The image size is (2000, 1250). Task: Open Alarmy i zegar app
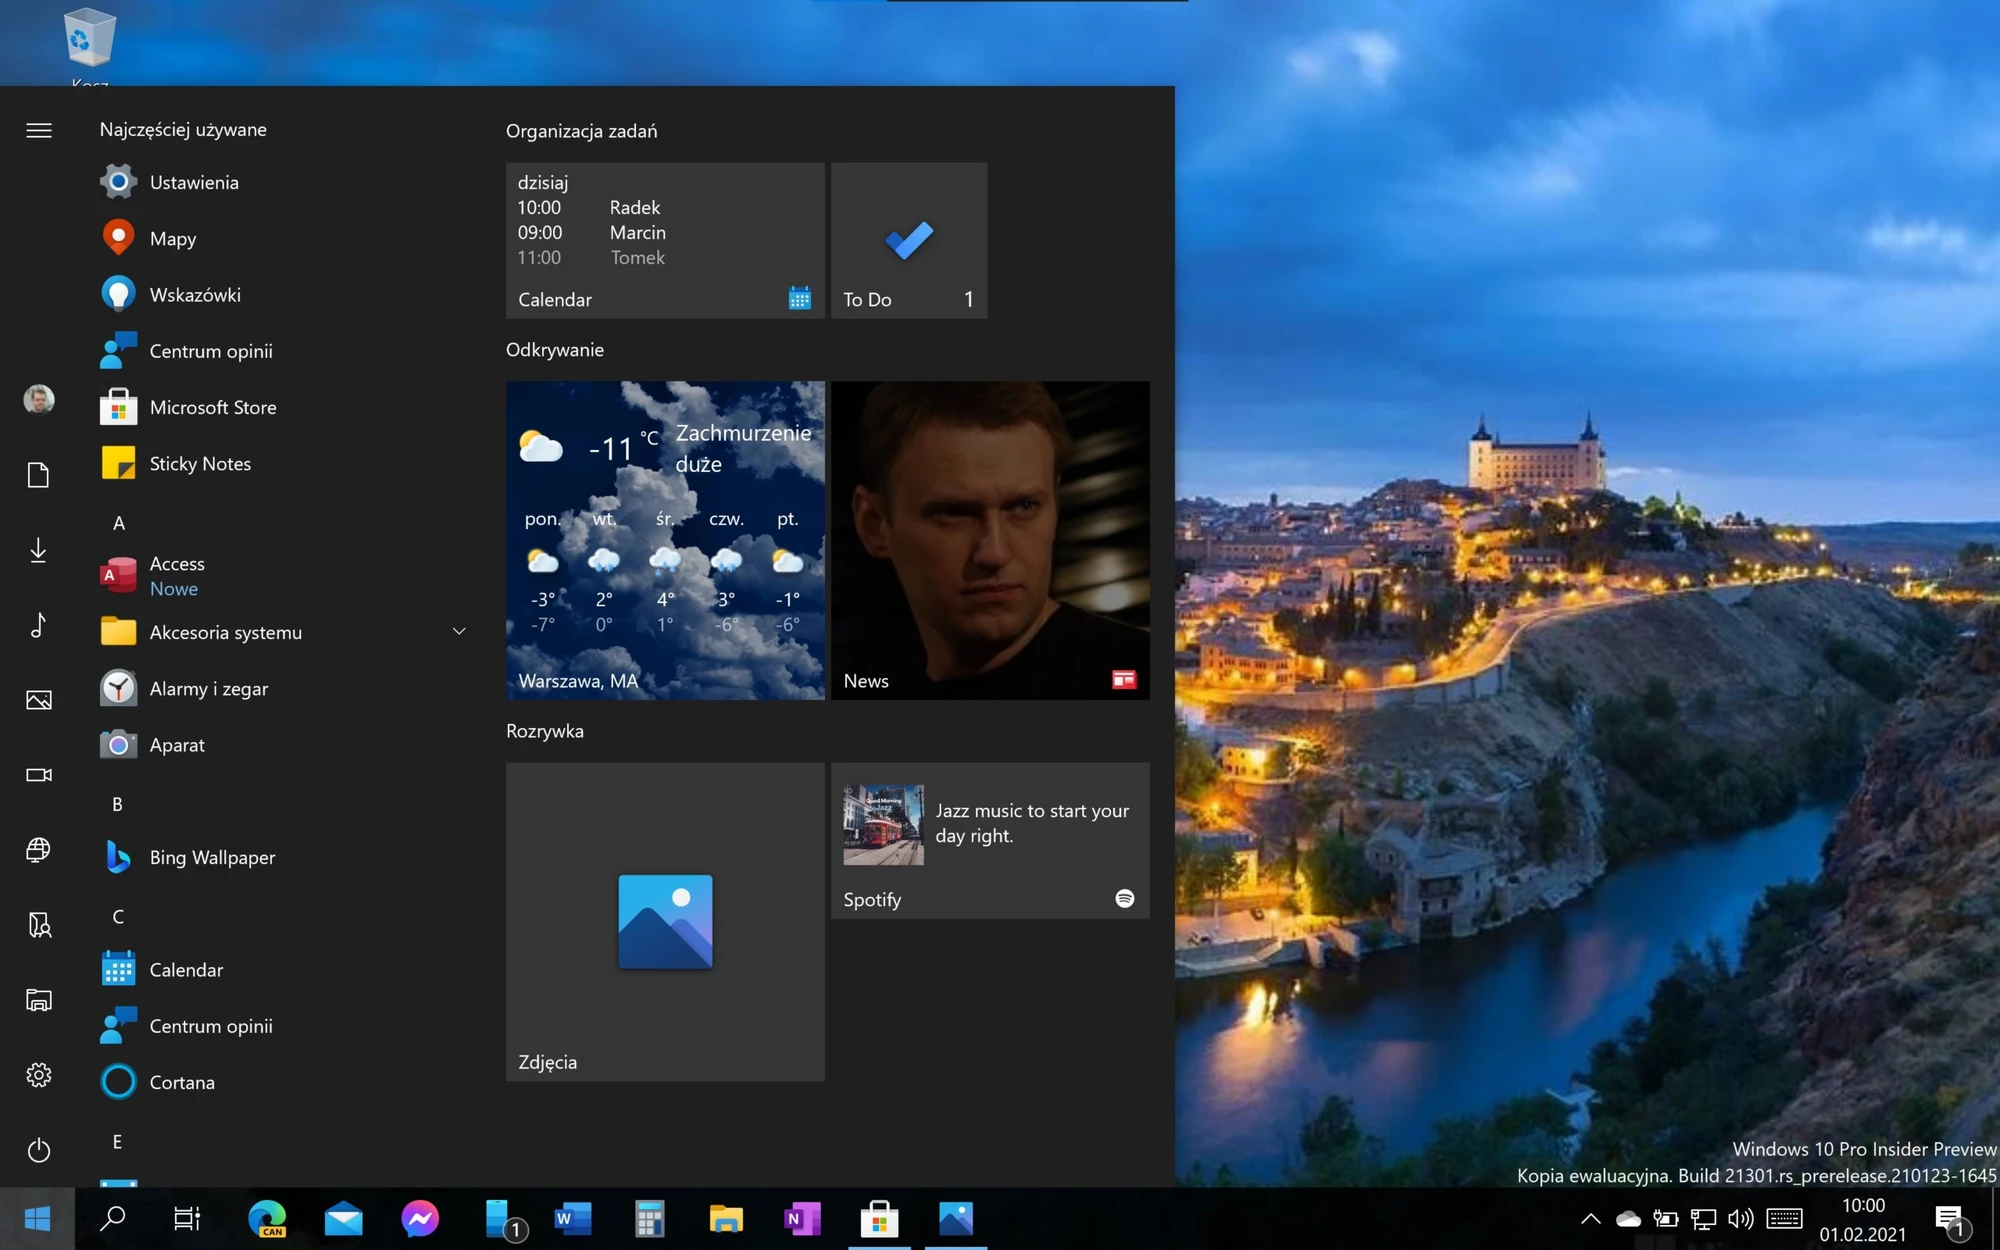point(208,688)
